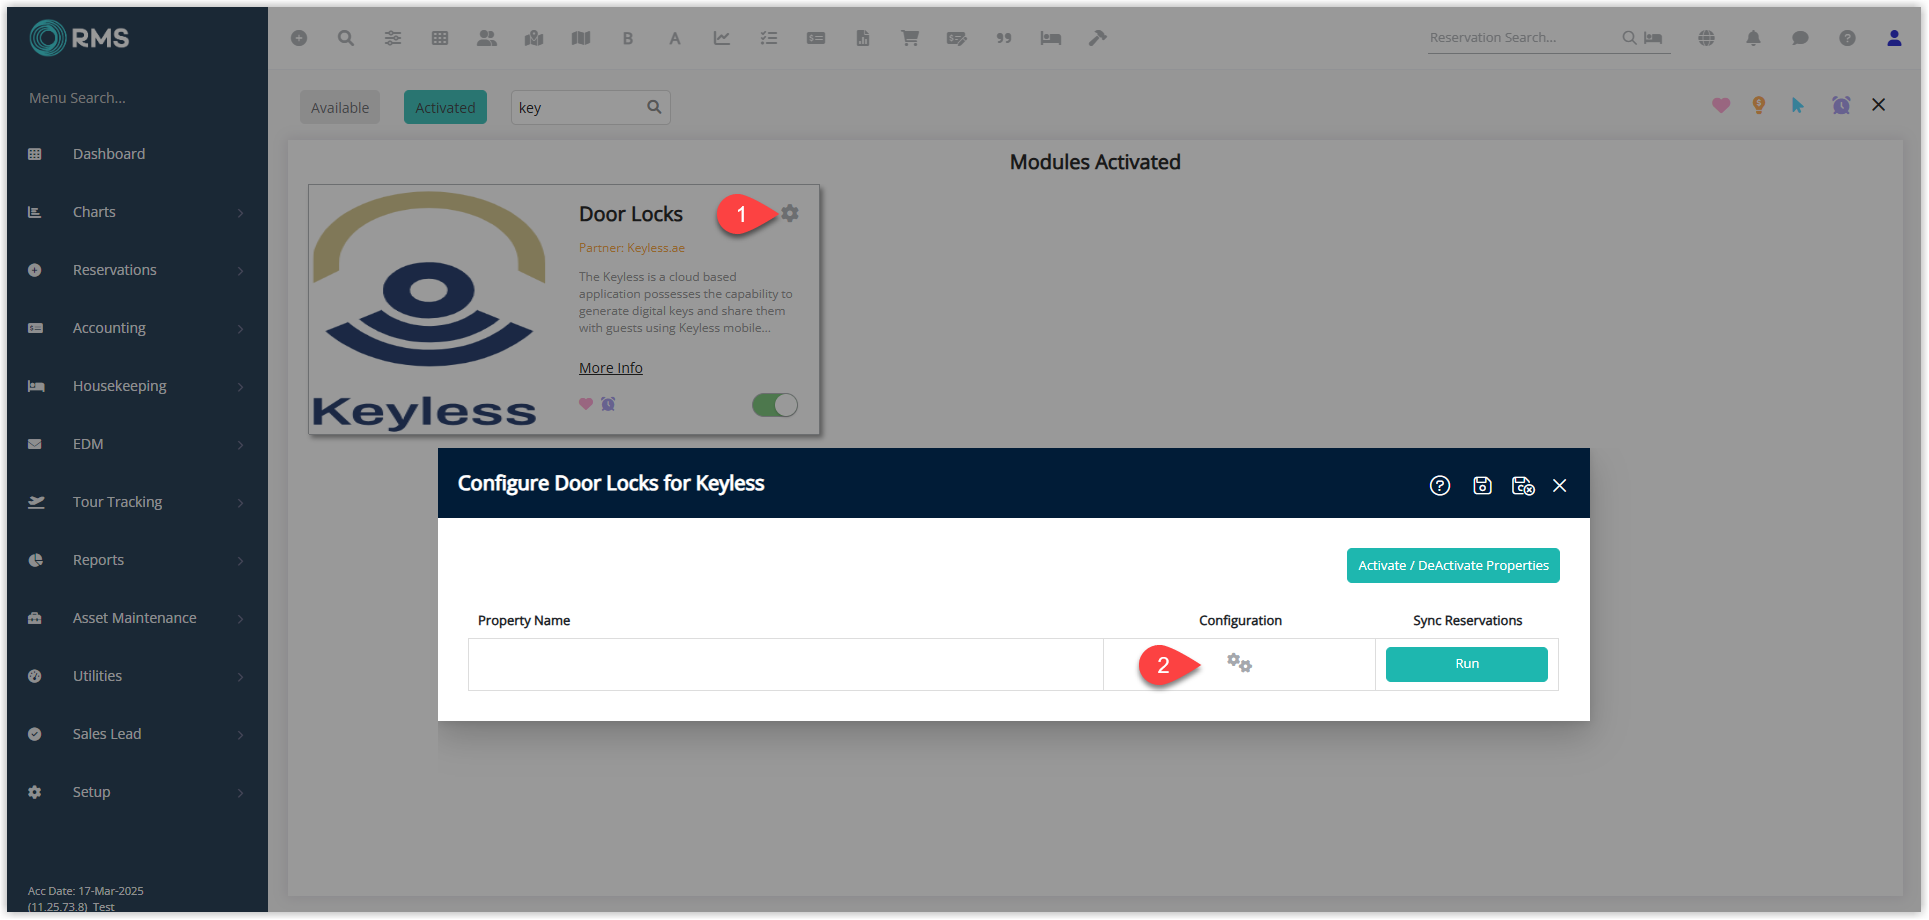Click the blue cursor pointer icon

1798,105
